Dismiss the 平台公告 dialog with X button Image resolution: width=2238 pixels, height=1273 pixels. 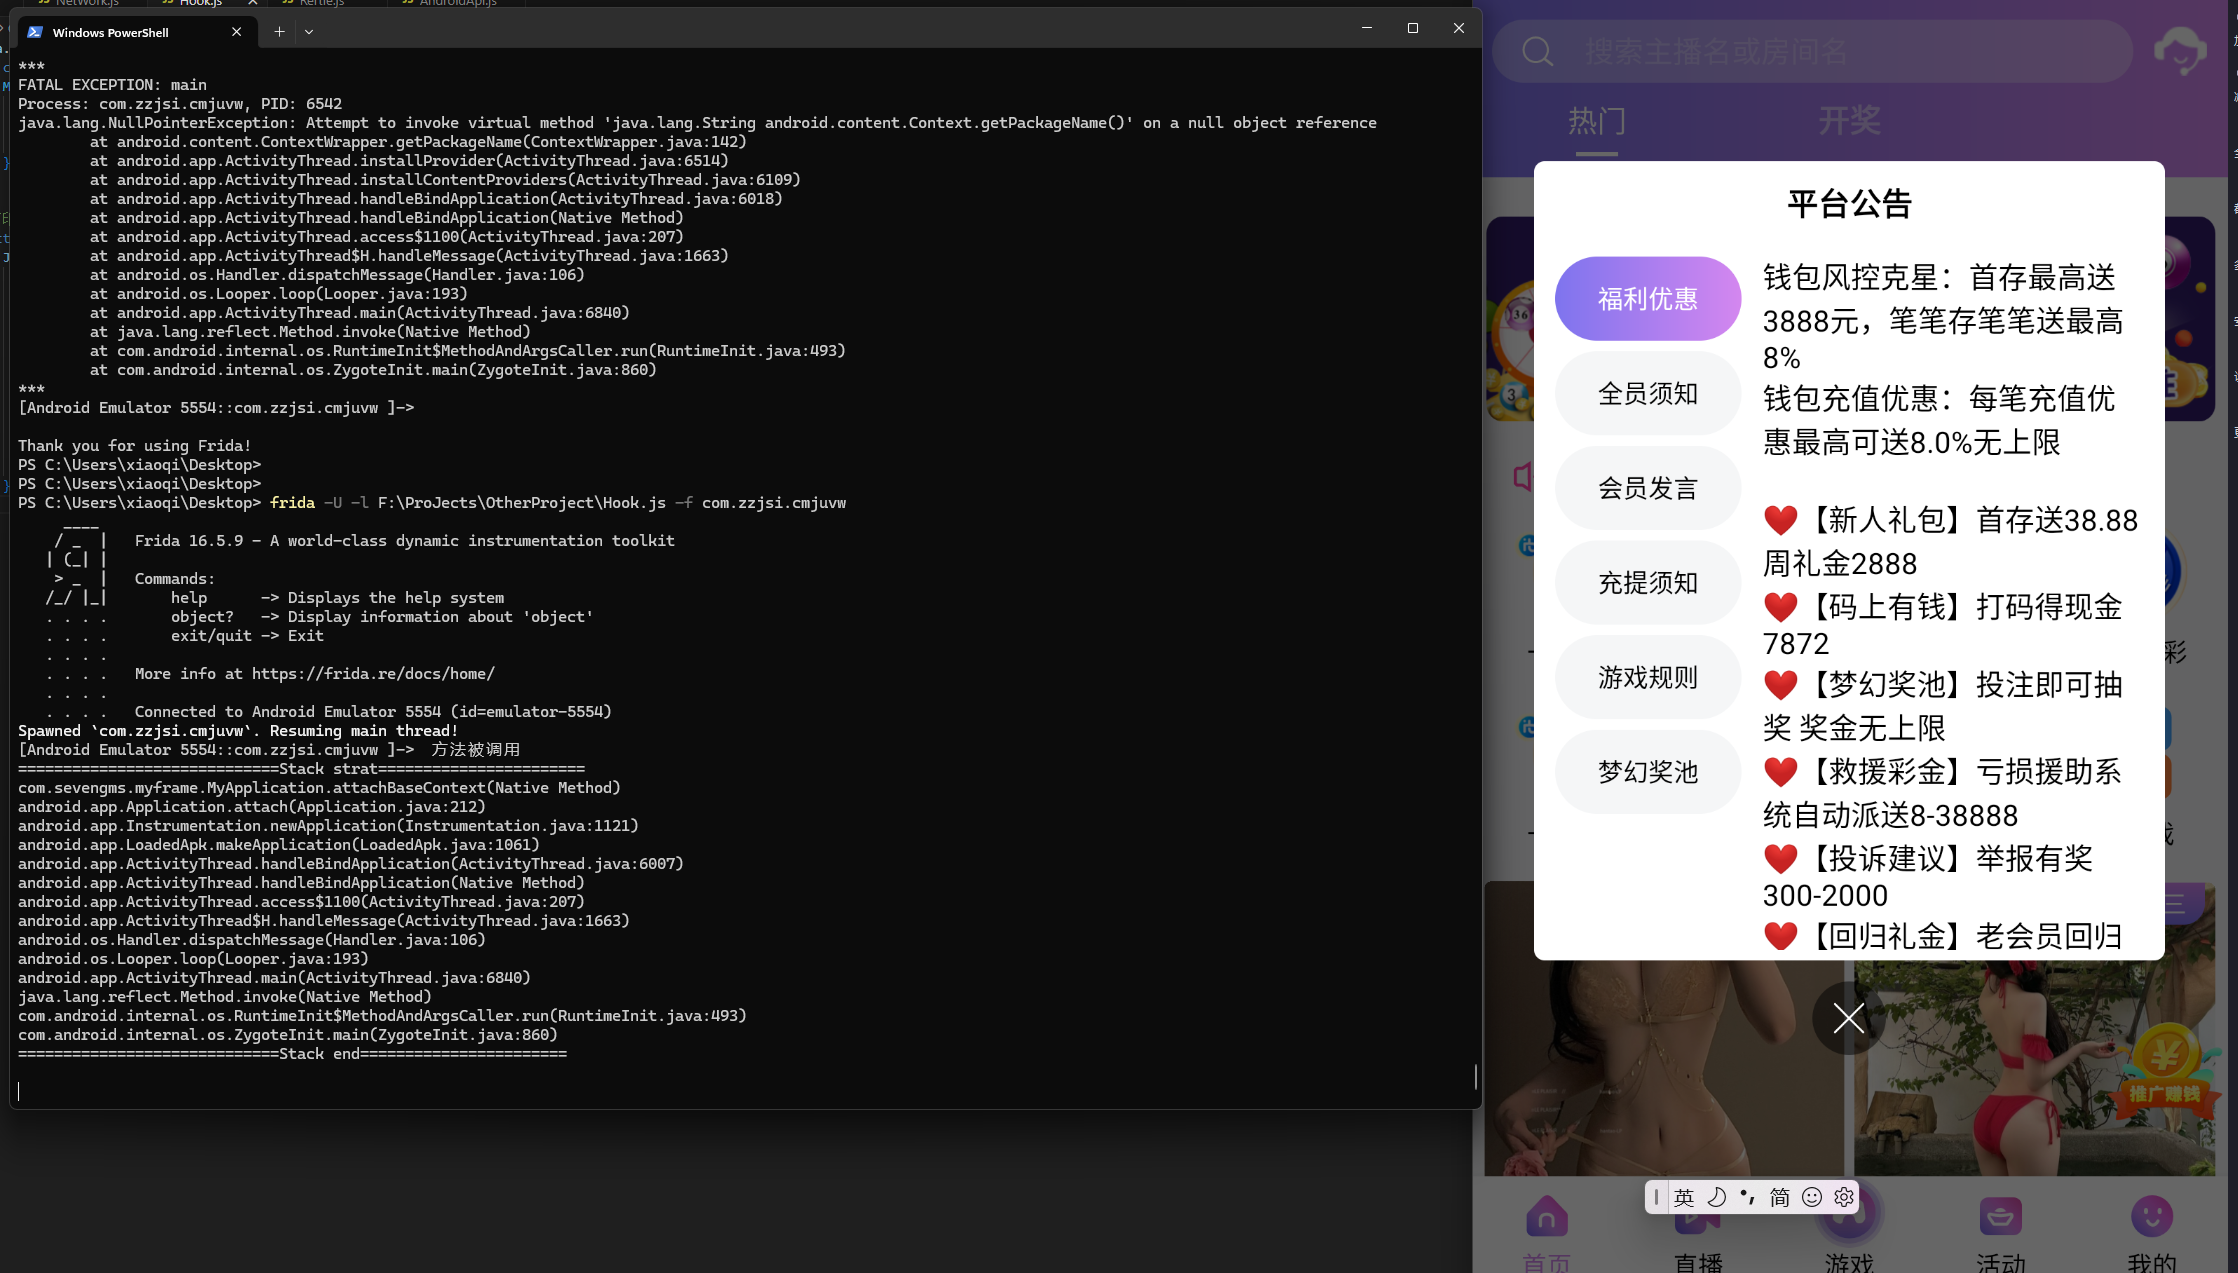point(1848,1018)
